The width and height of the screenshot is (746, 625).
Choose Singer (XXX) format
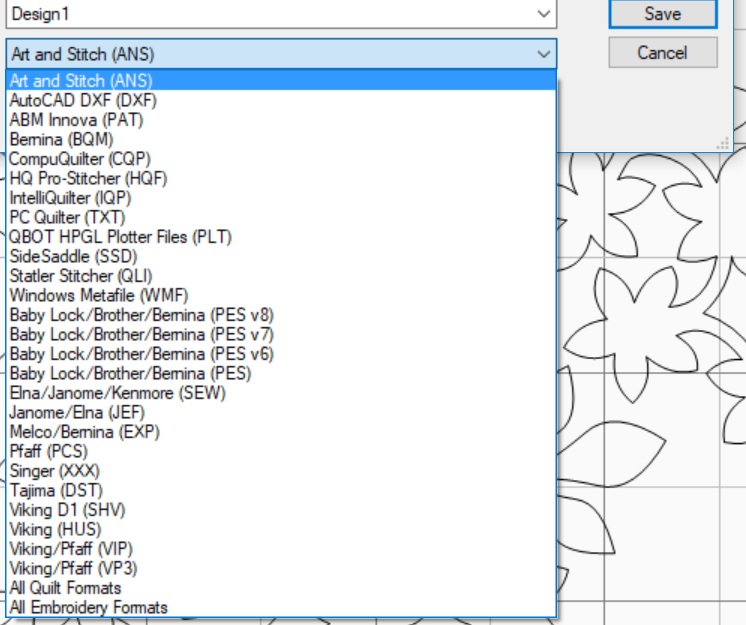point(281,470)
